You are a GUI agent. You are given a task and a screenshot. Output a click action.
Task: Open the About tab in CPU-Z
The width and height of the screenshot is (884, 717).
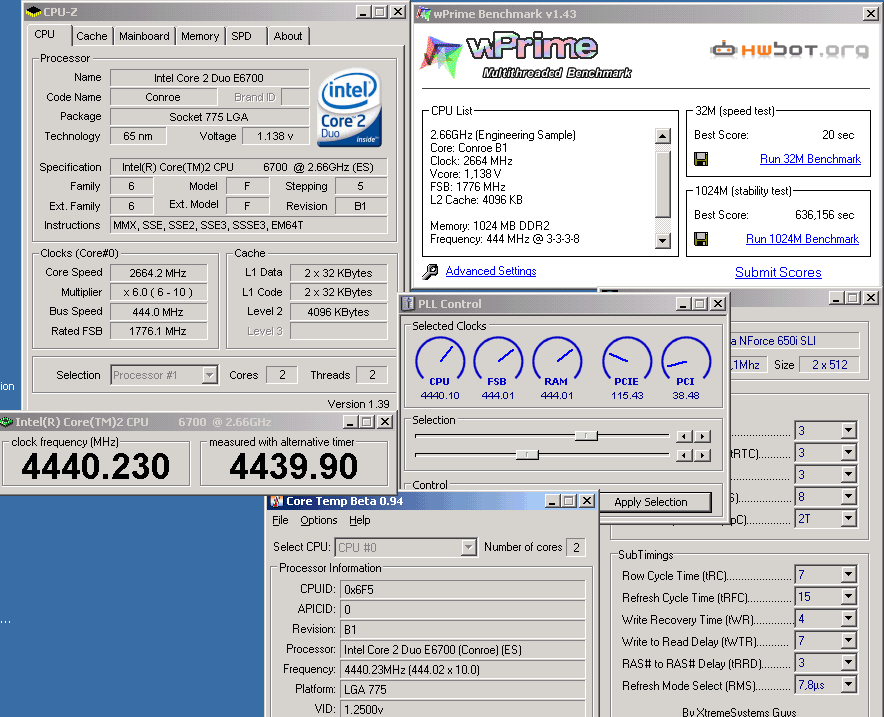(288, 36)
